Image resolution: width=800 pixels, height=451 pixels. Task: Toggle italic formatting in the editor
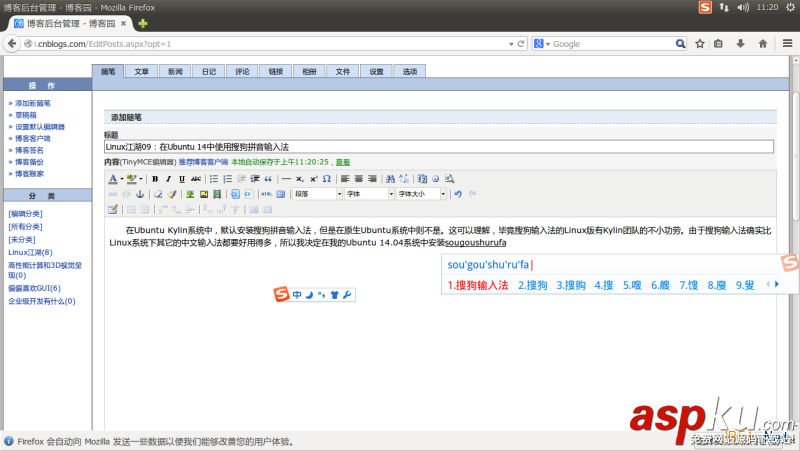coord(168,179)
